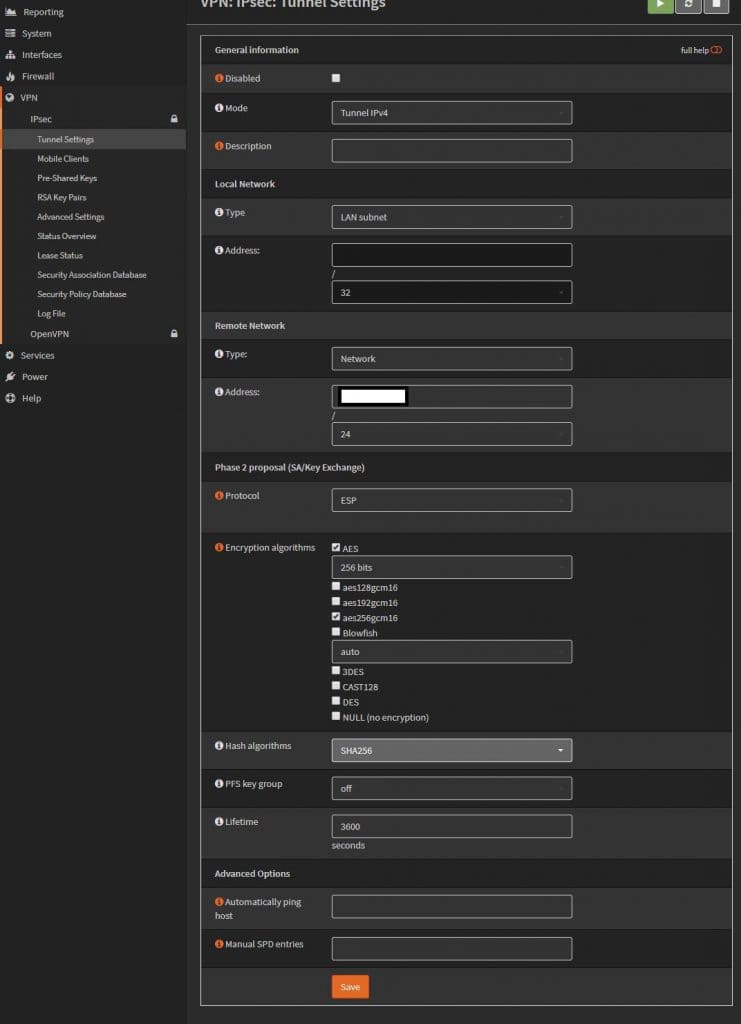Open the Local Network Type dropdown LAN subnet
Screen dimensions: 741x1024
pyautogui.click(x=452, y=217)
